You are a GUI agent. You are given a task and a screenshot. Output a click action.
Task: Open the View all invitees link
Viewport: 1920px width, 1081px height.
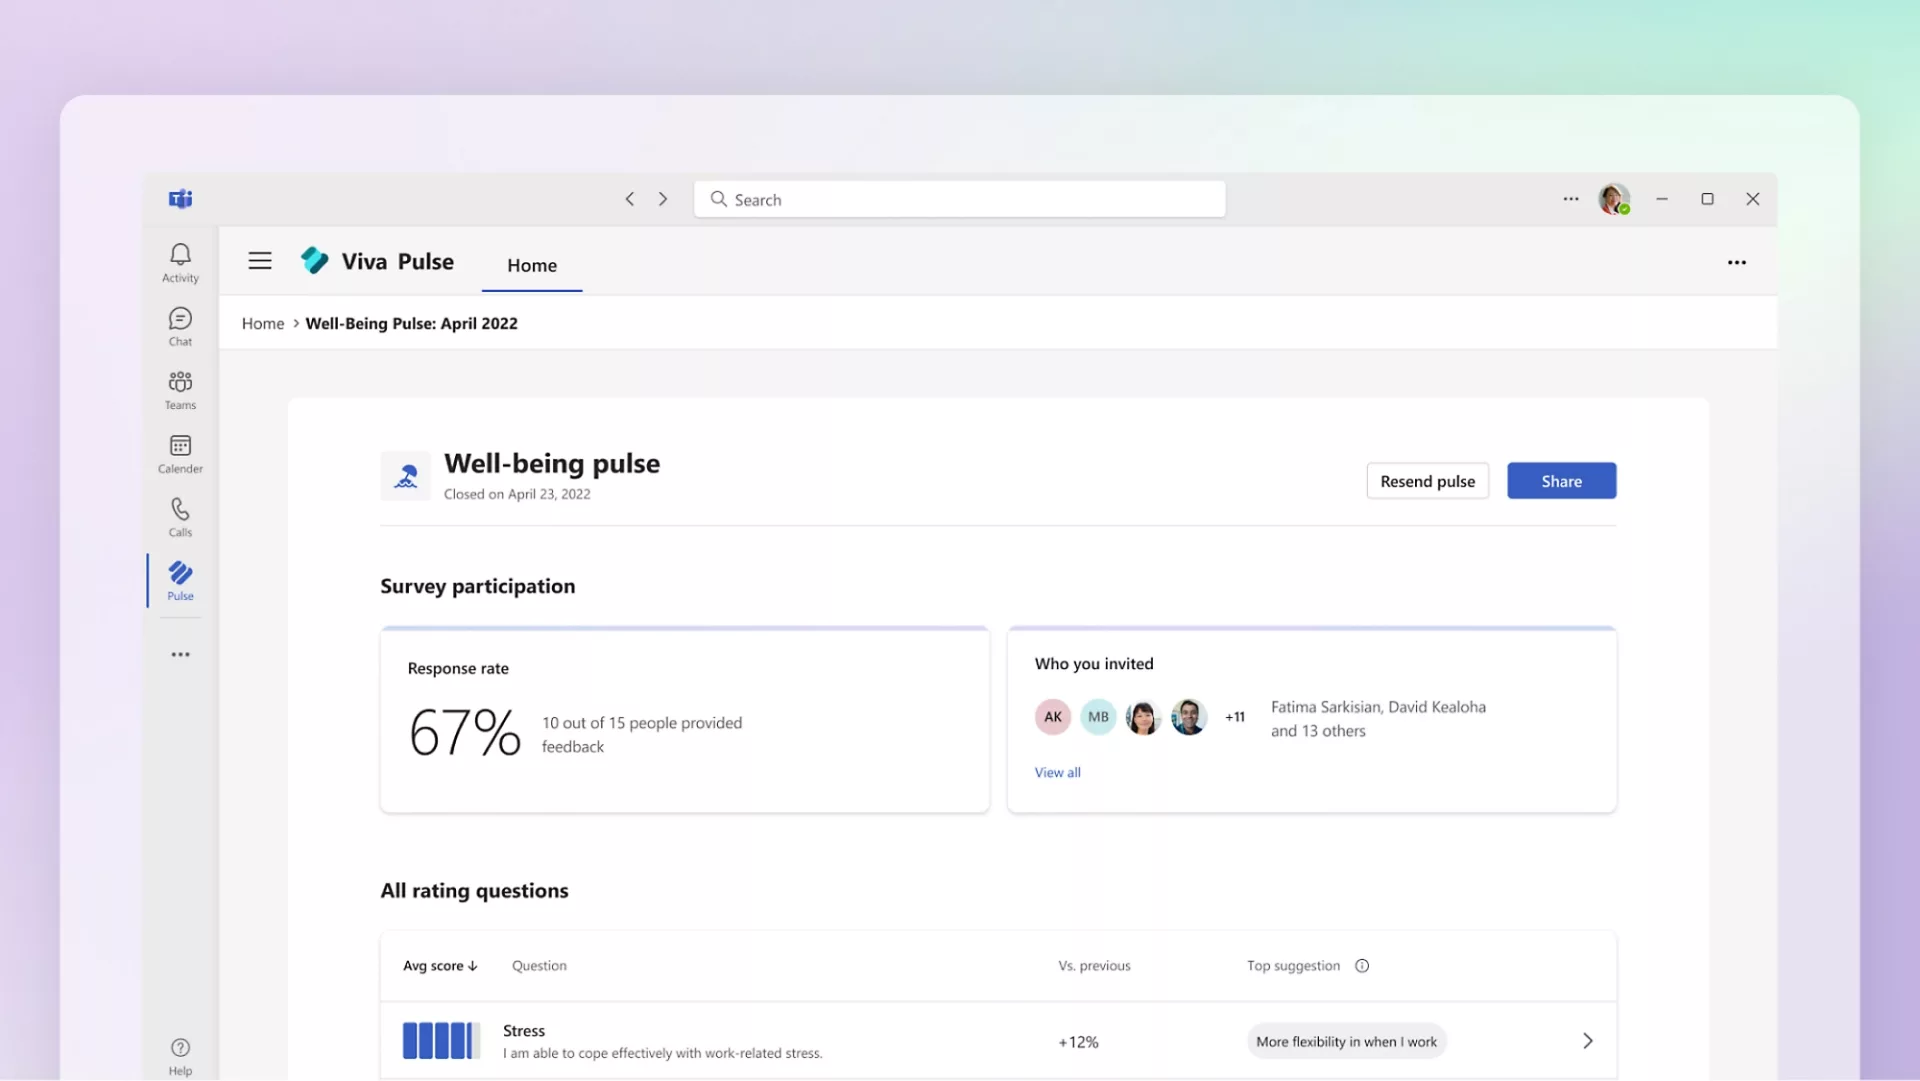click(x=1057, y=773)
